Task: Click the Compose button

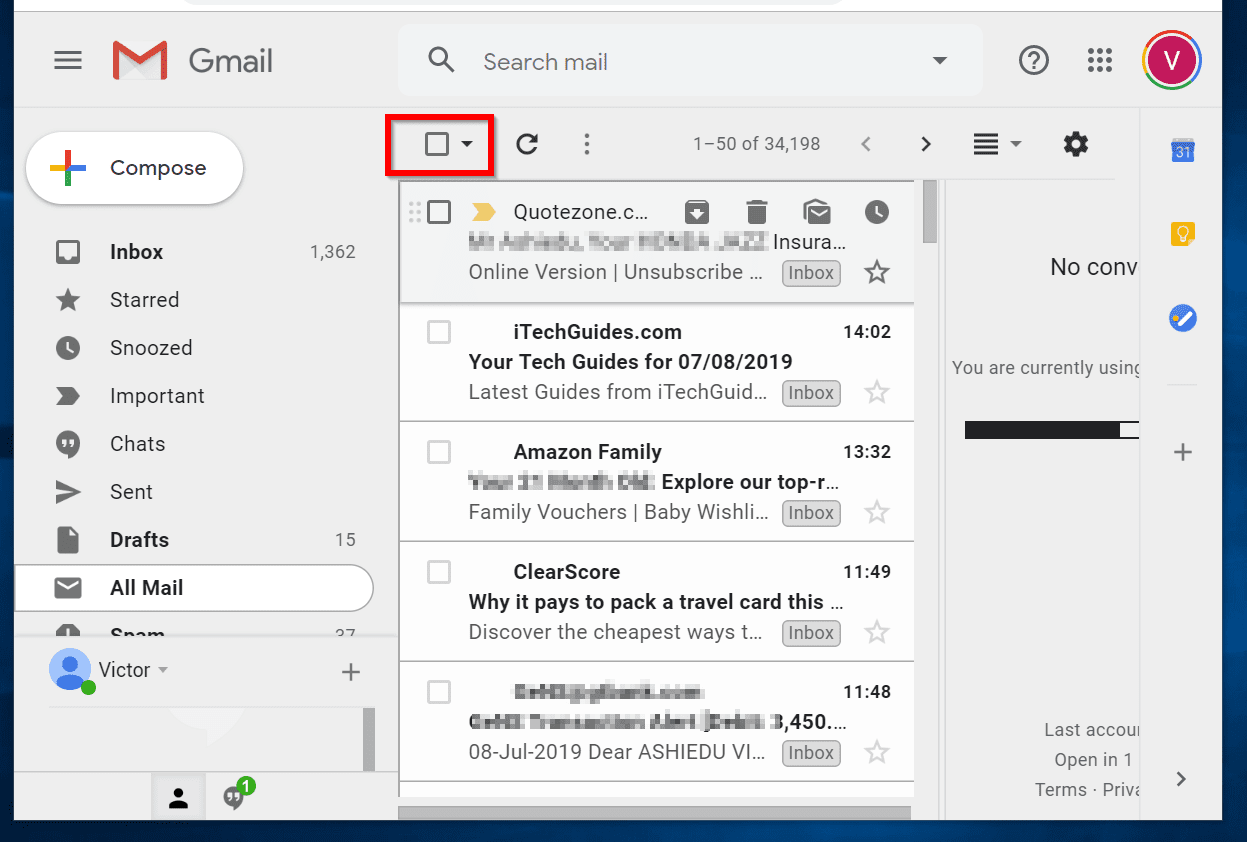Action: [x=134, y=167]
